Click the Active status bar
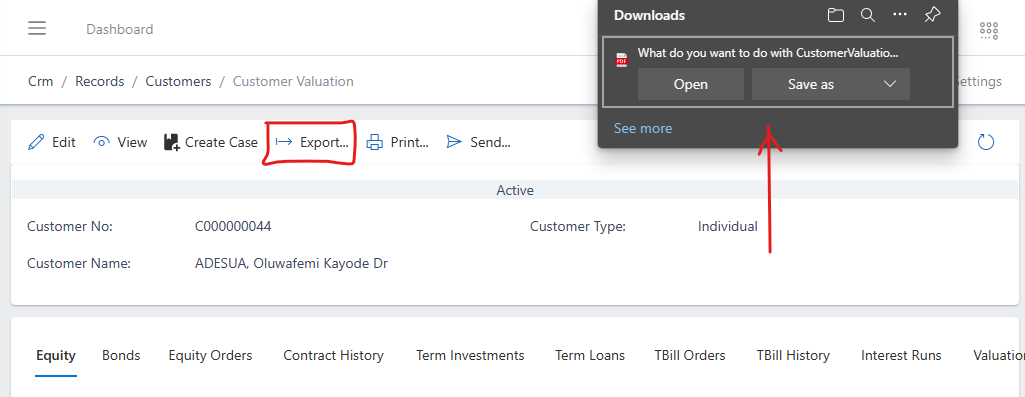The image size is (1025, 397). (x=515, y=190)
